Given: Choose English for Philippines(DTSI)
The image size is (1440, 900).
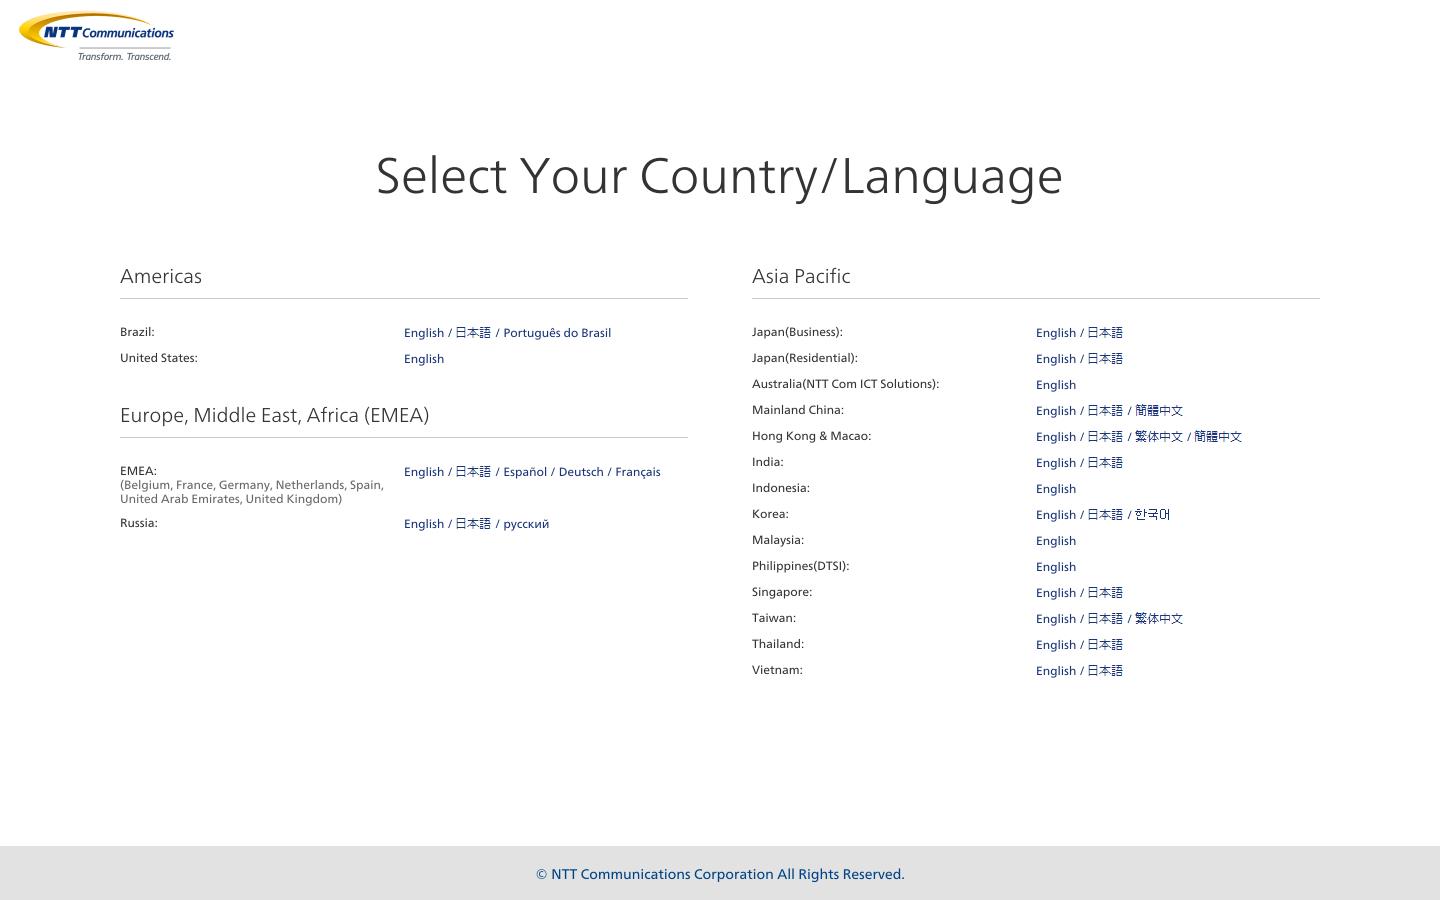Looking at the screenshot, I should [1055, 566].
